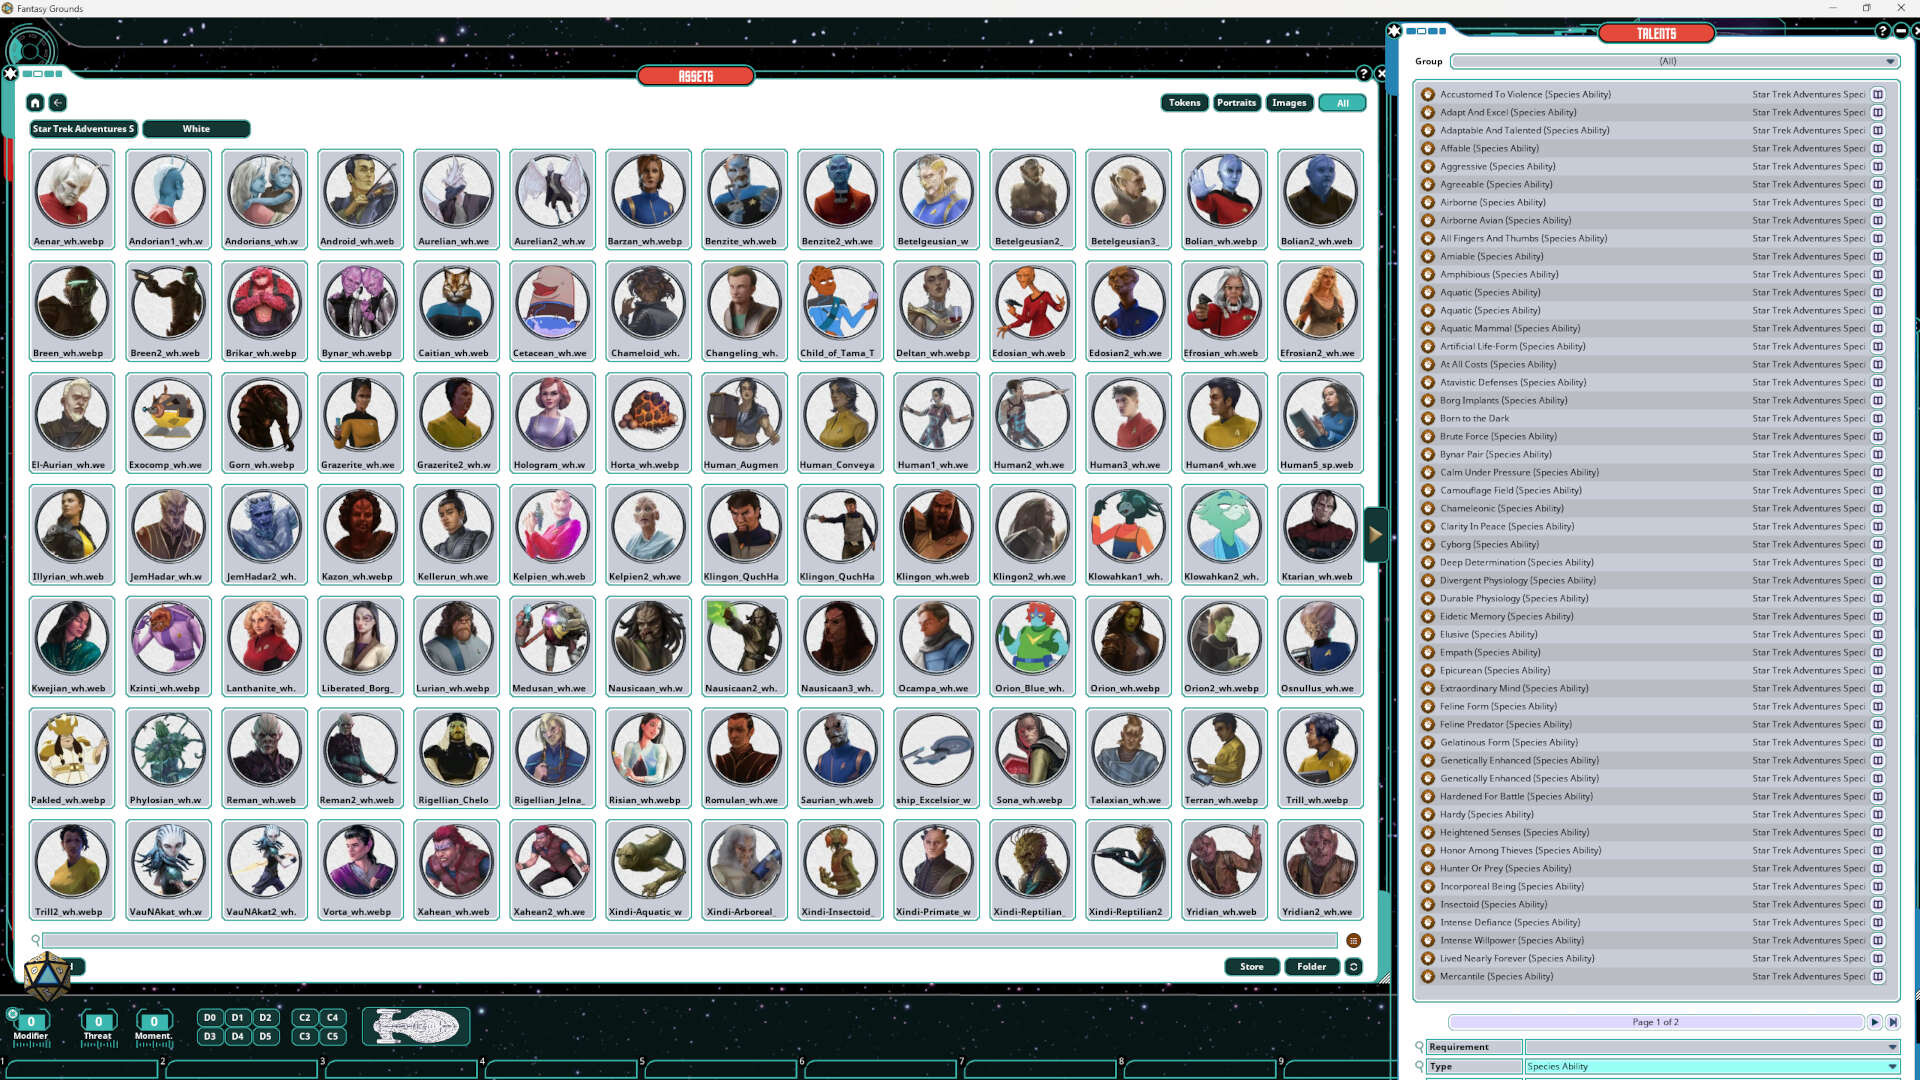Click the Page 1 of 2 indicator
This screenshot has height=1080, width=1920.
click(1655, 1022)
